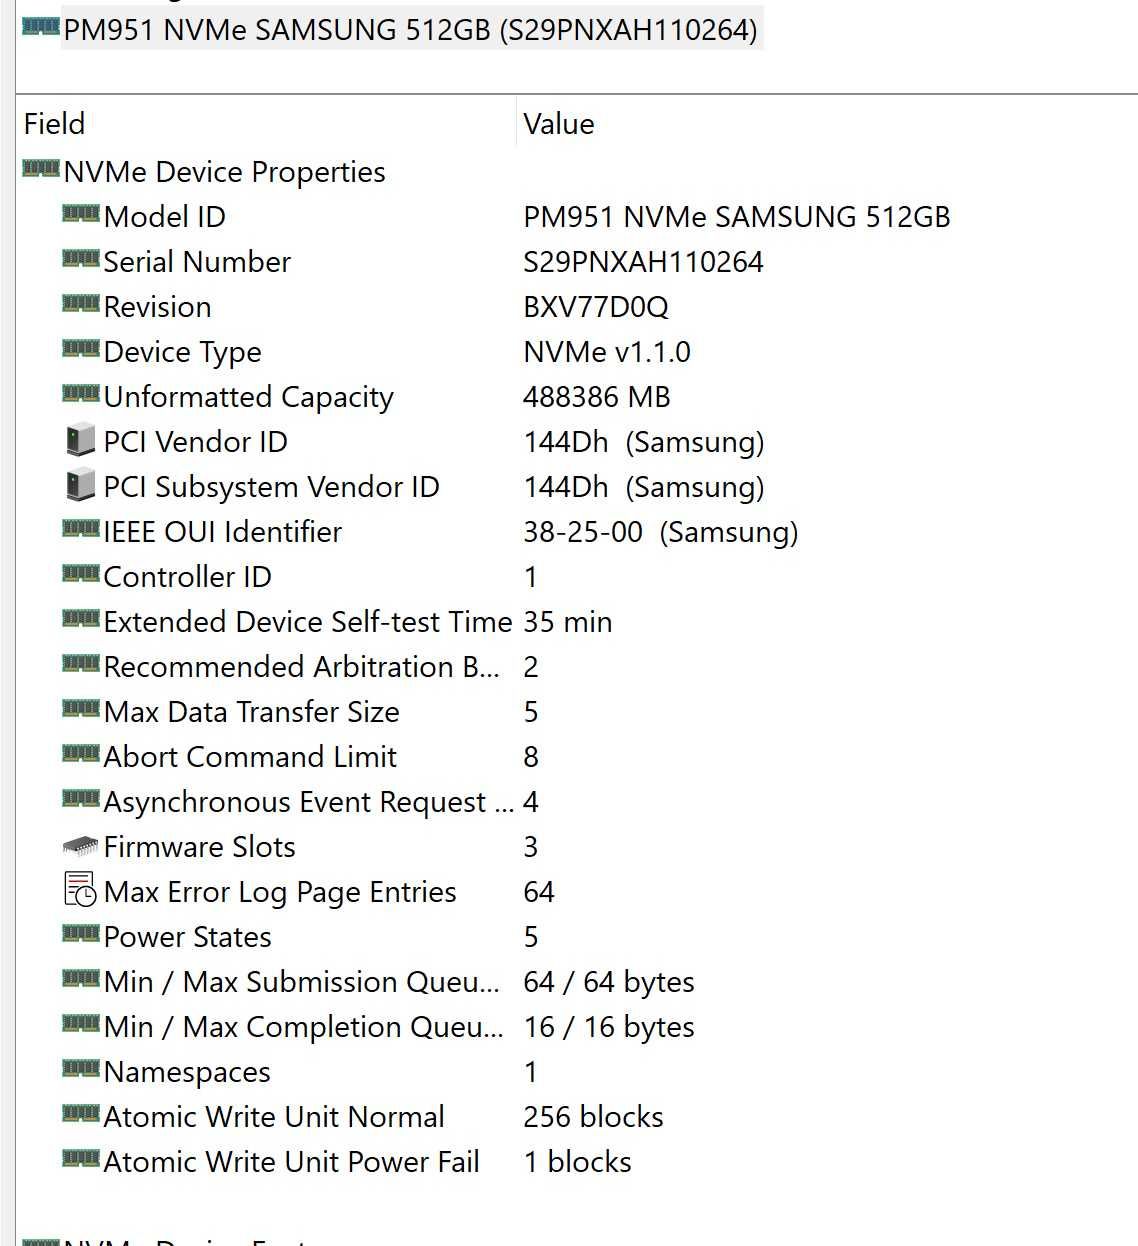This screenshot has height=1246, width=1138.
Task: Click the Power States field label
Action: (188, 937)
